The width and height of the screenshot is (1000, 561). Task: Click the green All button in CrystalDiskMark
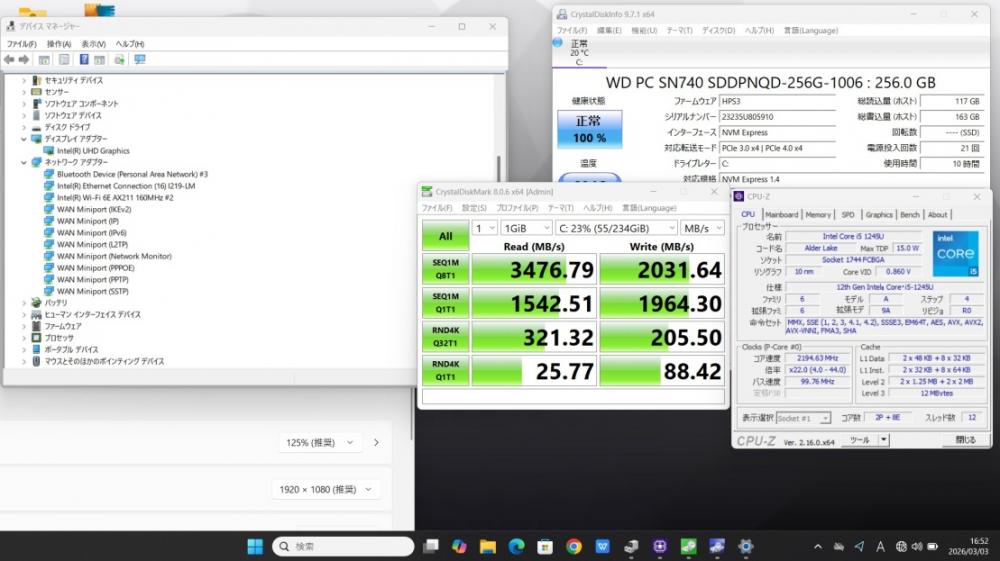(445, 236)
